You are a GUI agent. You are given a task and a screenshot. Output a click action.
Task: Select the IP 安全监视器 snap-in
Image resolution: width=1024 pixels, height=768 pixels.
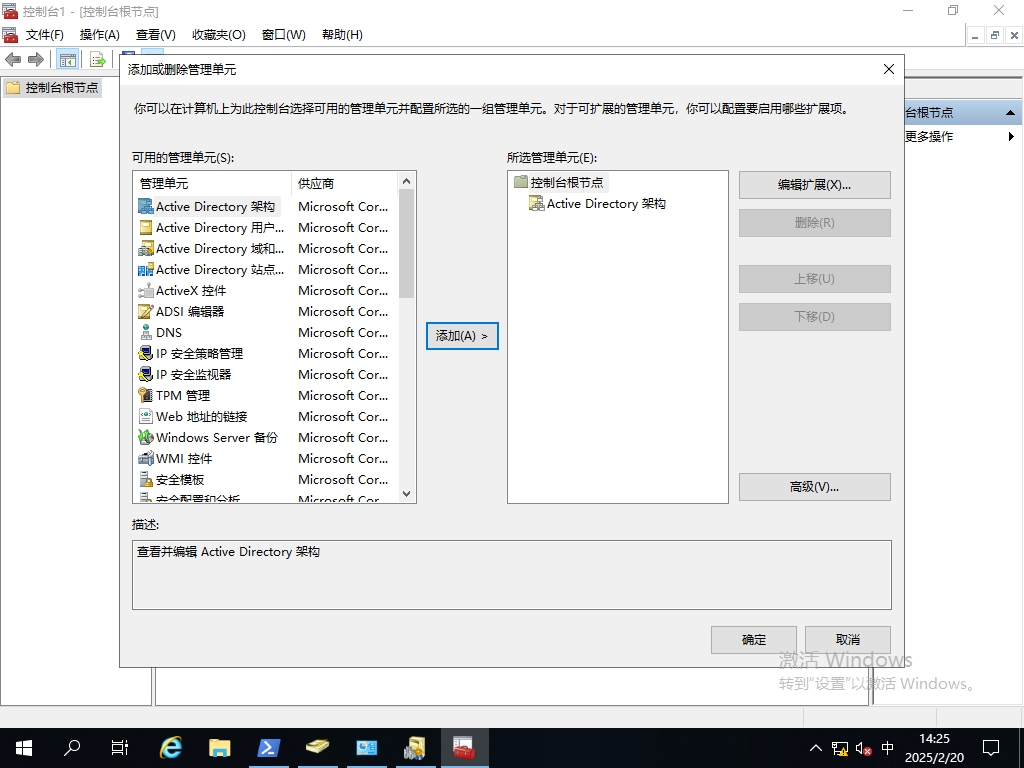click(193, 375)
